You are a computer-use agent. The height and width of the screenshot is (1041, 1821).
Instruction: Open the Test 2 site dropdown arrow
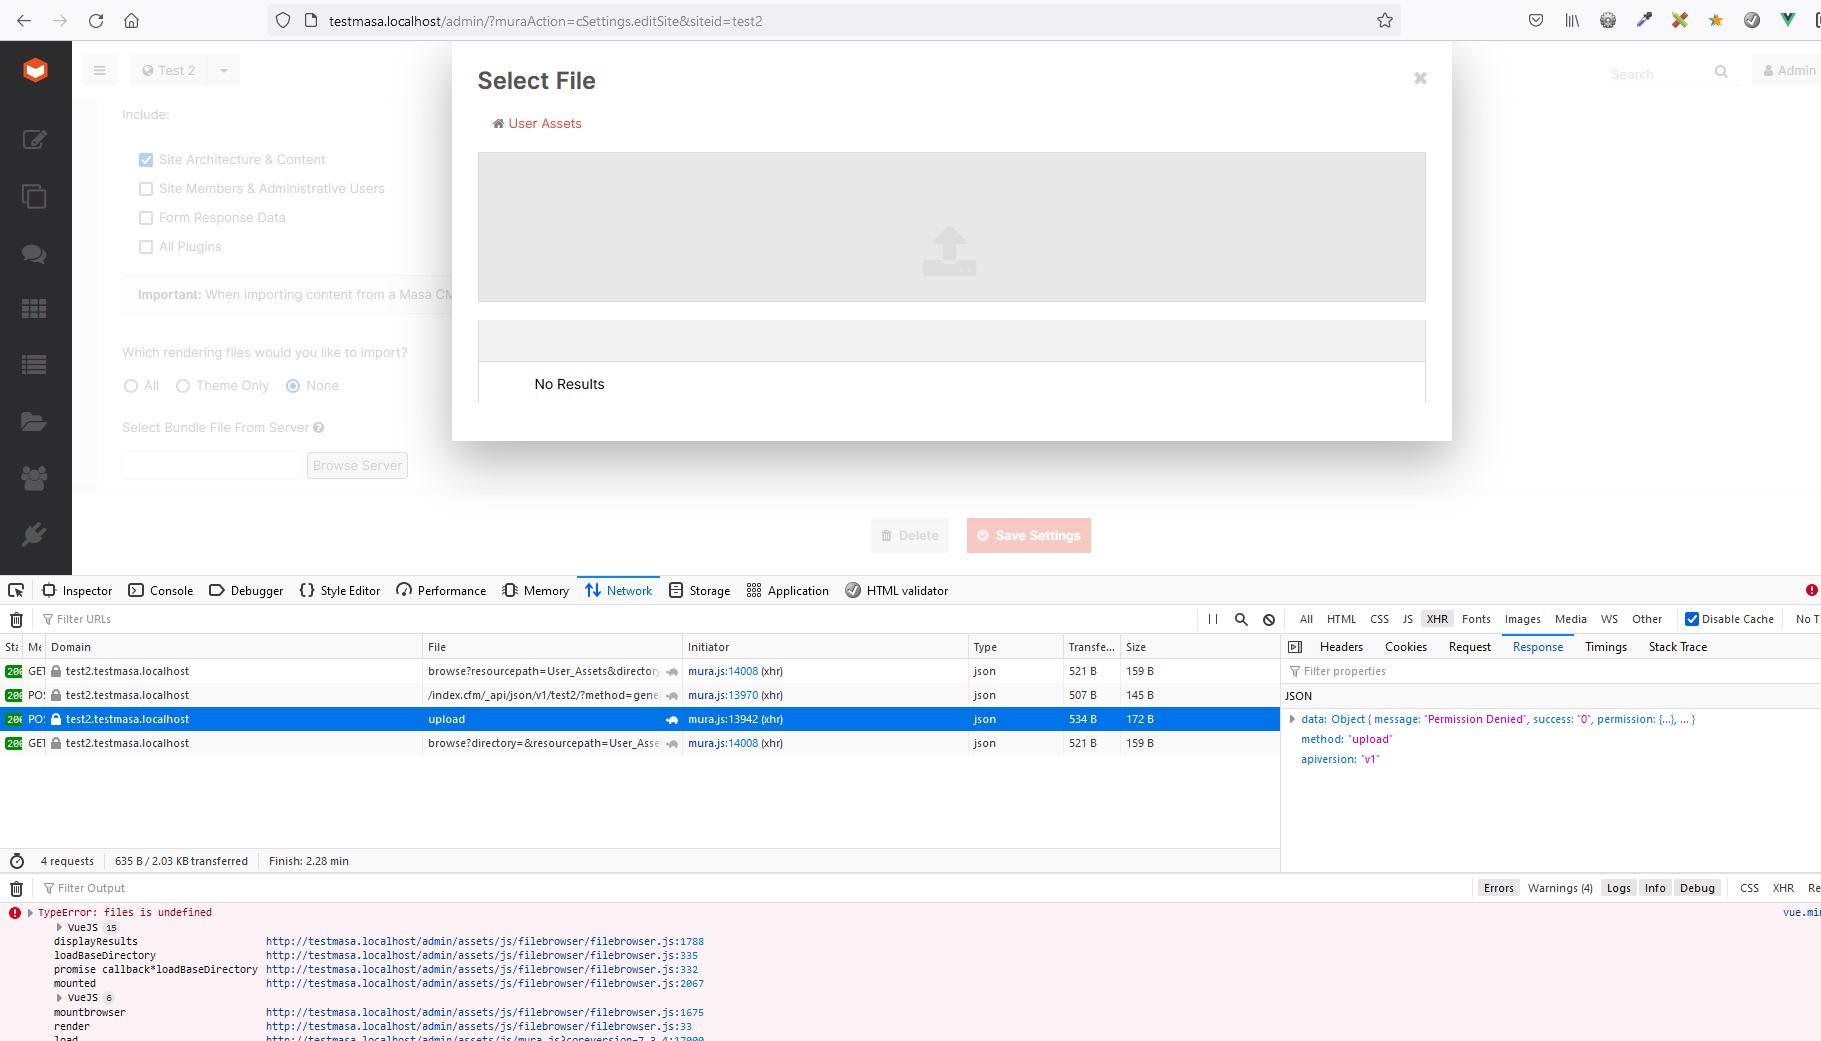pyautogui.click(x=224, y=70)
